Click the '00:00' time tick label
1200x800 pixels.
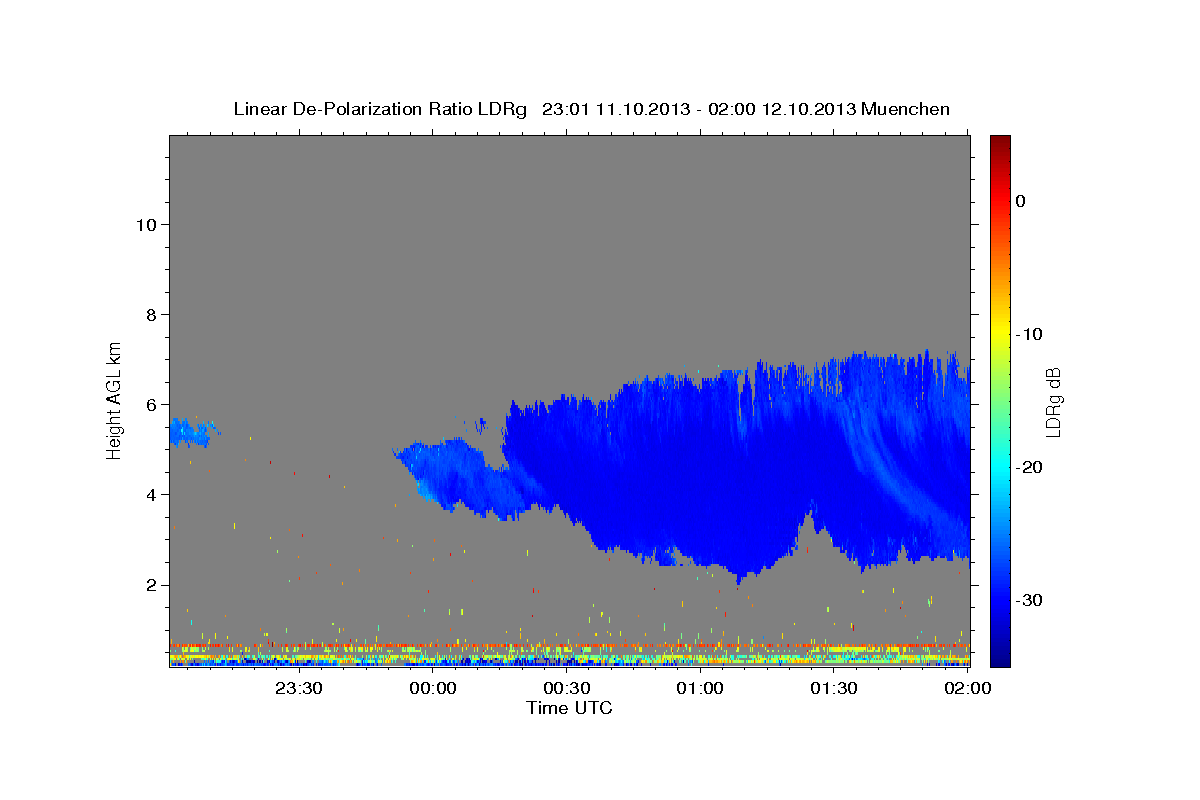[x=433, y=688]
